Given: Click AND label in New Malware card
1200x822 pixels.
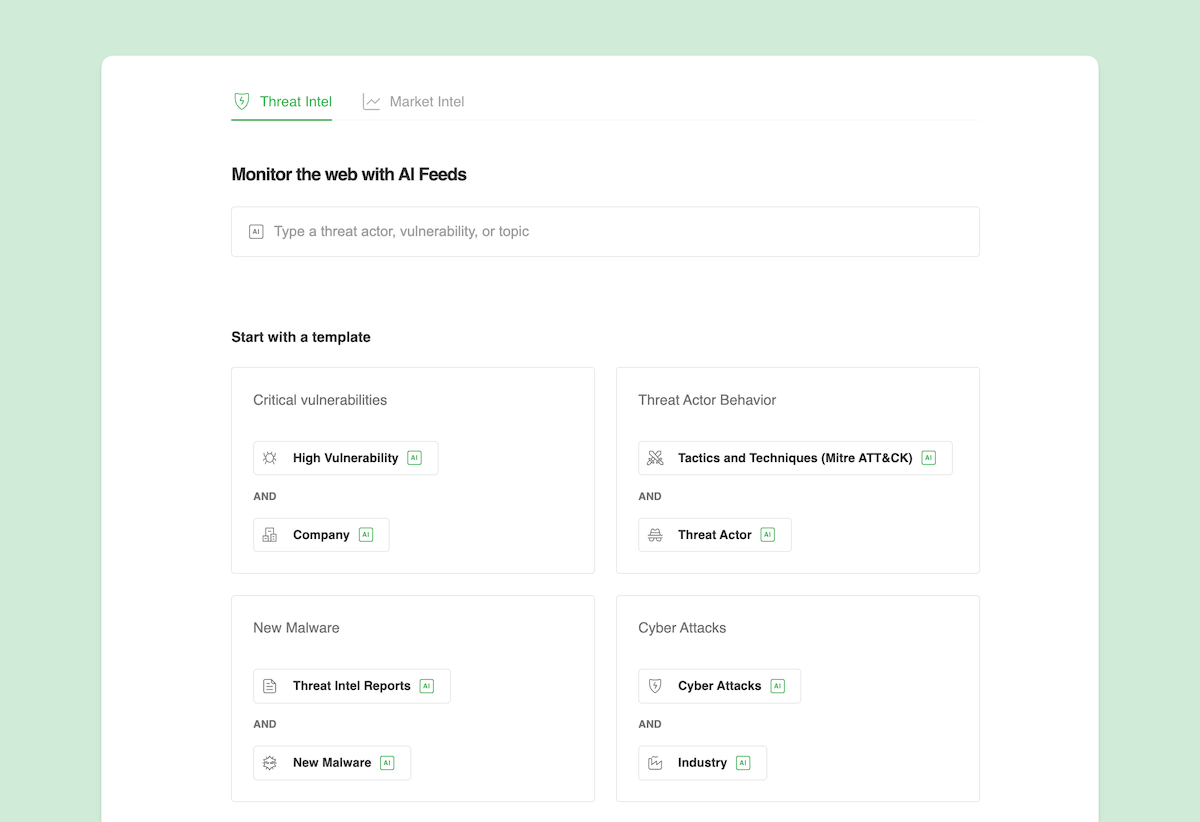Looking at the screenshot, I should 265,724.
